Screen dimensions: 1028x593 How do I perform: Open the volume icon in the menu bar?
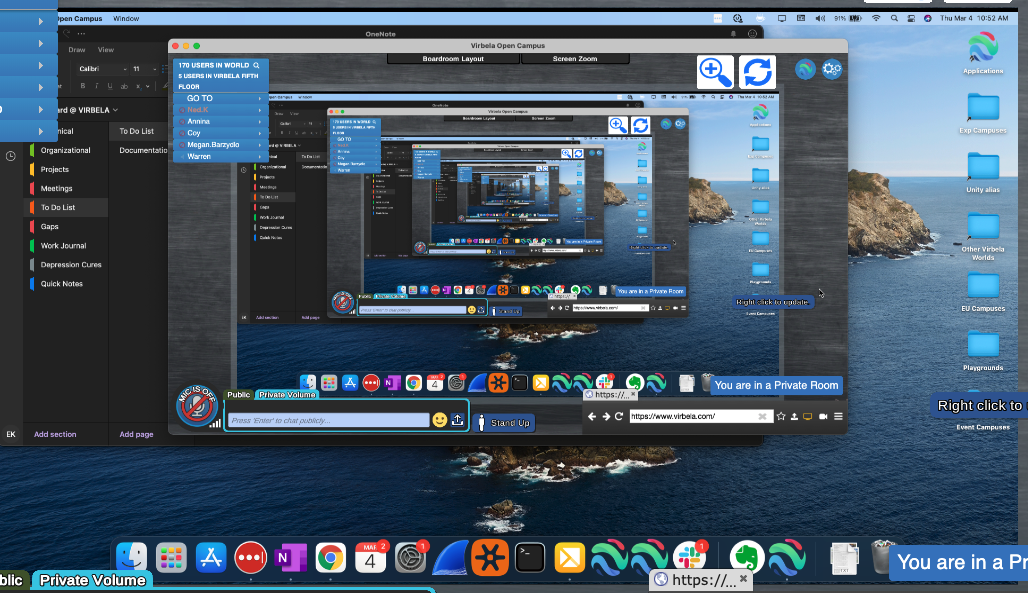tap(820, 18)
